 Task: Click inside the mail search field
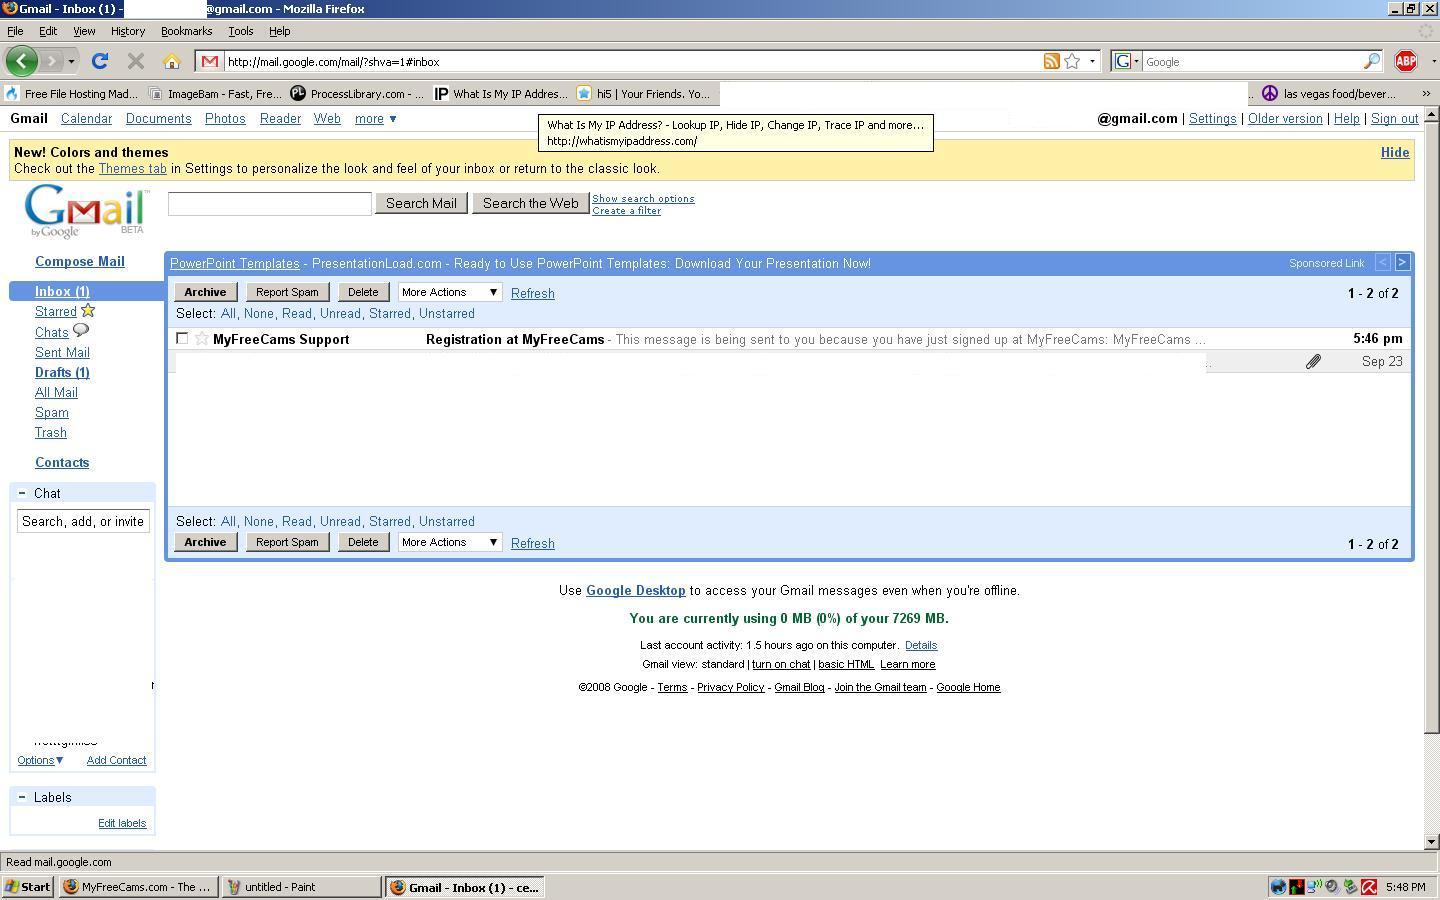click(270, 203)
